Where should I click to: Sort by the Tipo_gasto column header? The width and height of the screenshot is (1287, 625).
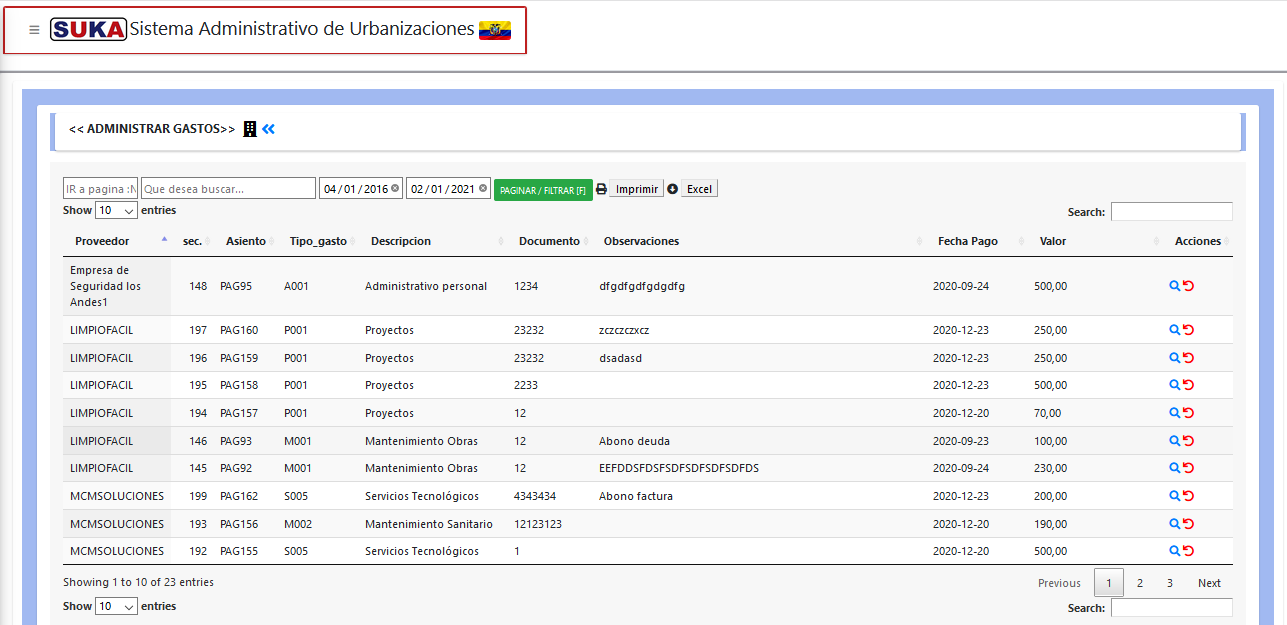[318, 241]
